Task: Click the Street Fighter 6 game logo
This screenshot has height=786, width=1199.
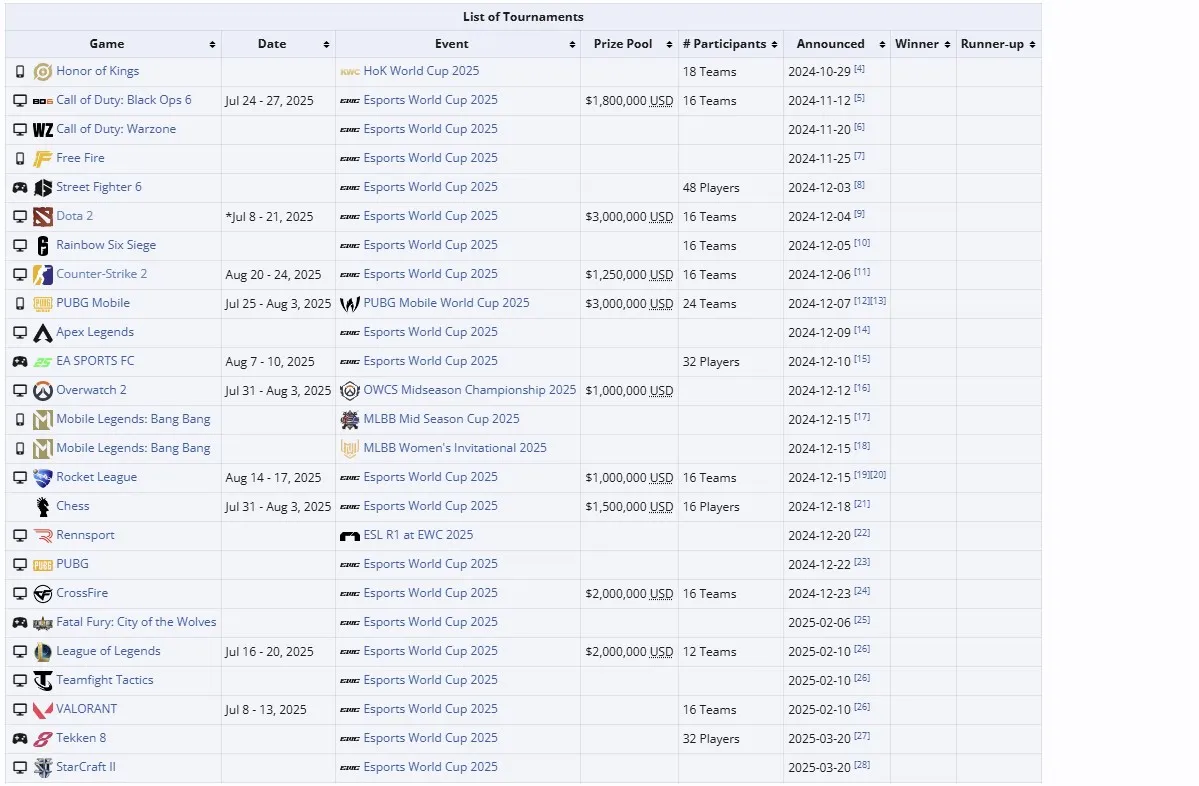Action: point(43,187)
